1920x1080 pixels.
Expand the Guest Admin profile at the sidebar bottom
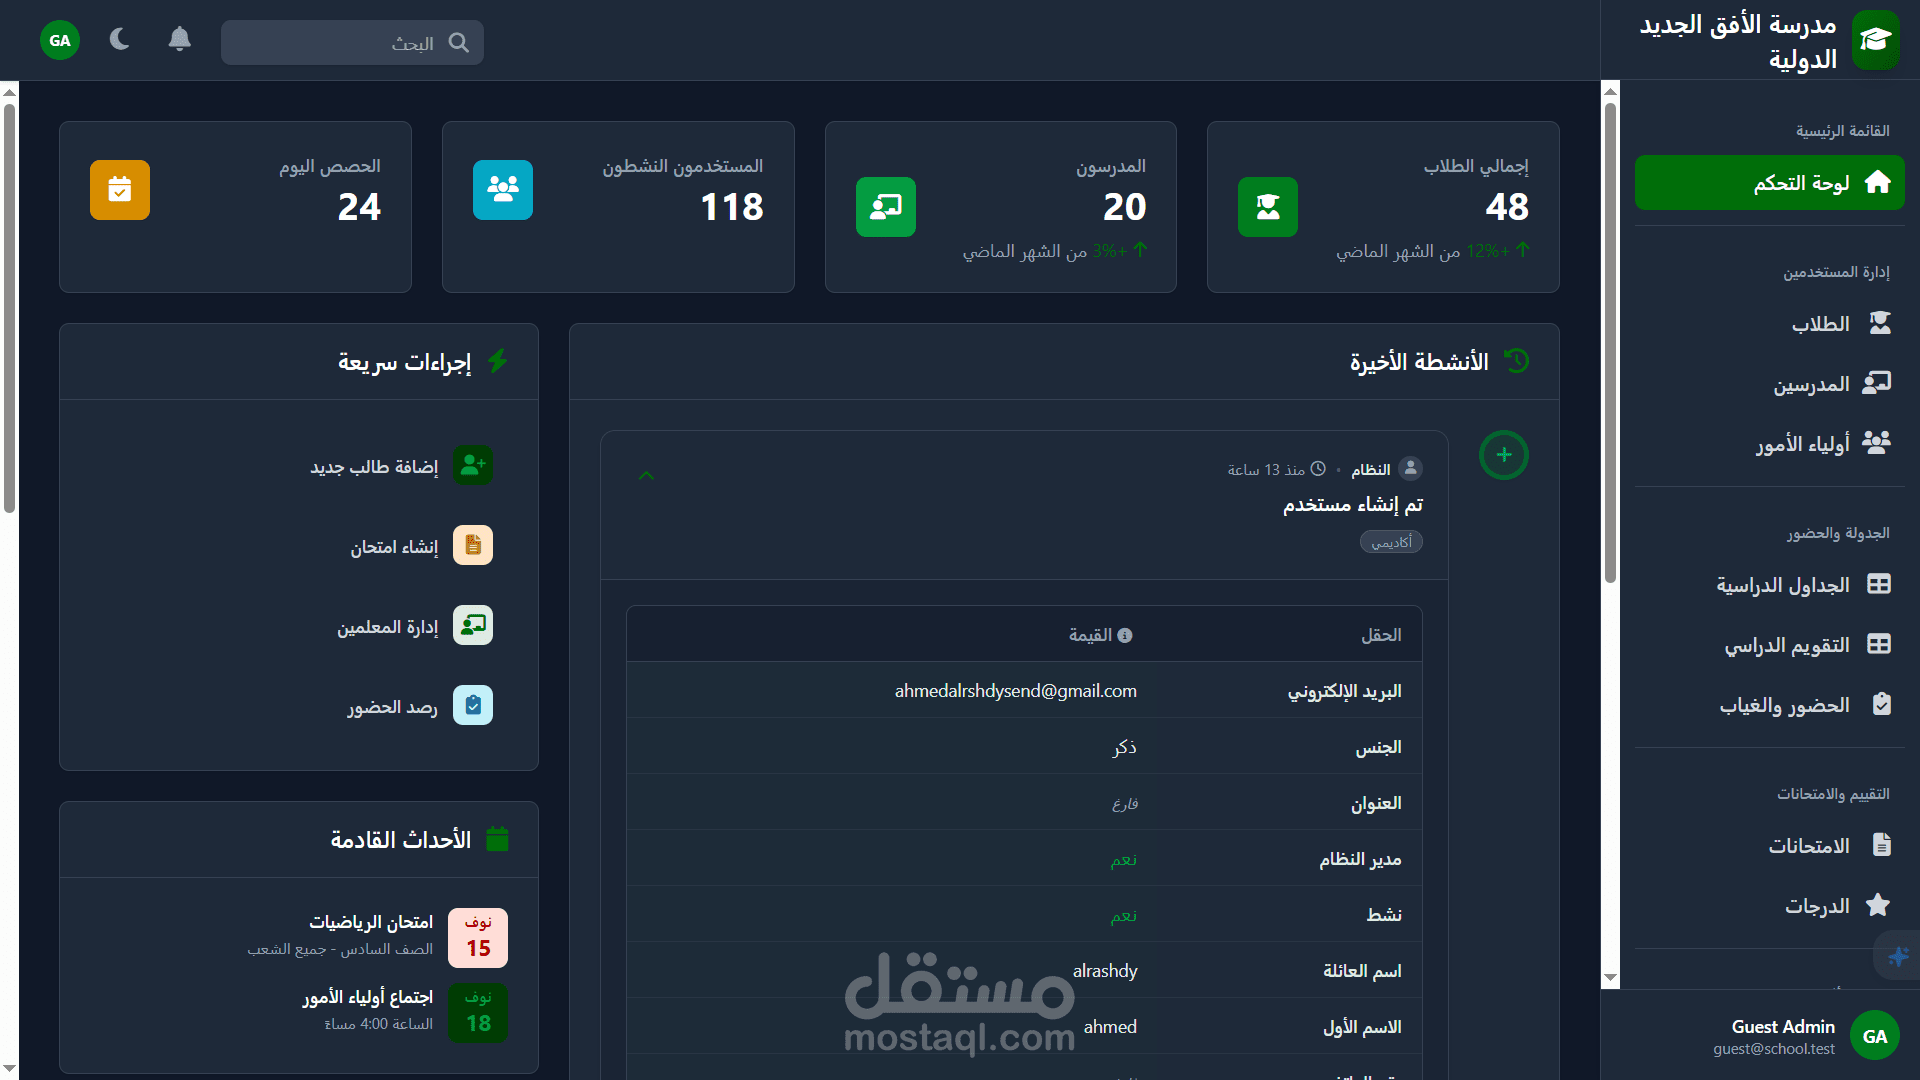[x=1783, y=1036]
